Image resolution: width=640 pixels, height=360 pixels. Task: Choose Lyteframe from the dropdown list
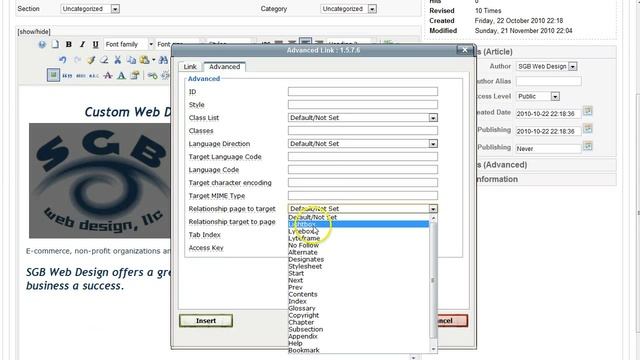coord(358,238)
